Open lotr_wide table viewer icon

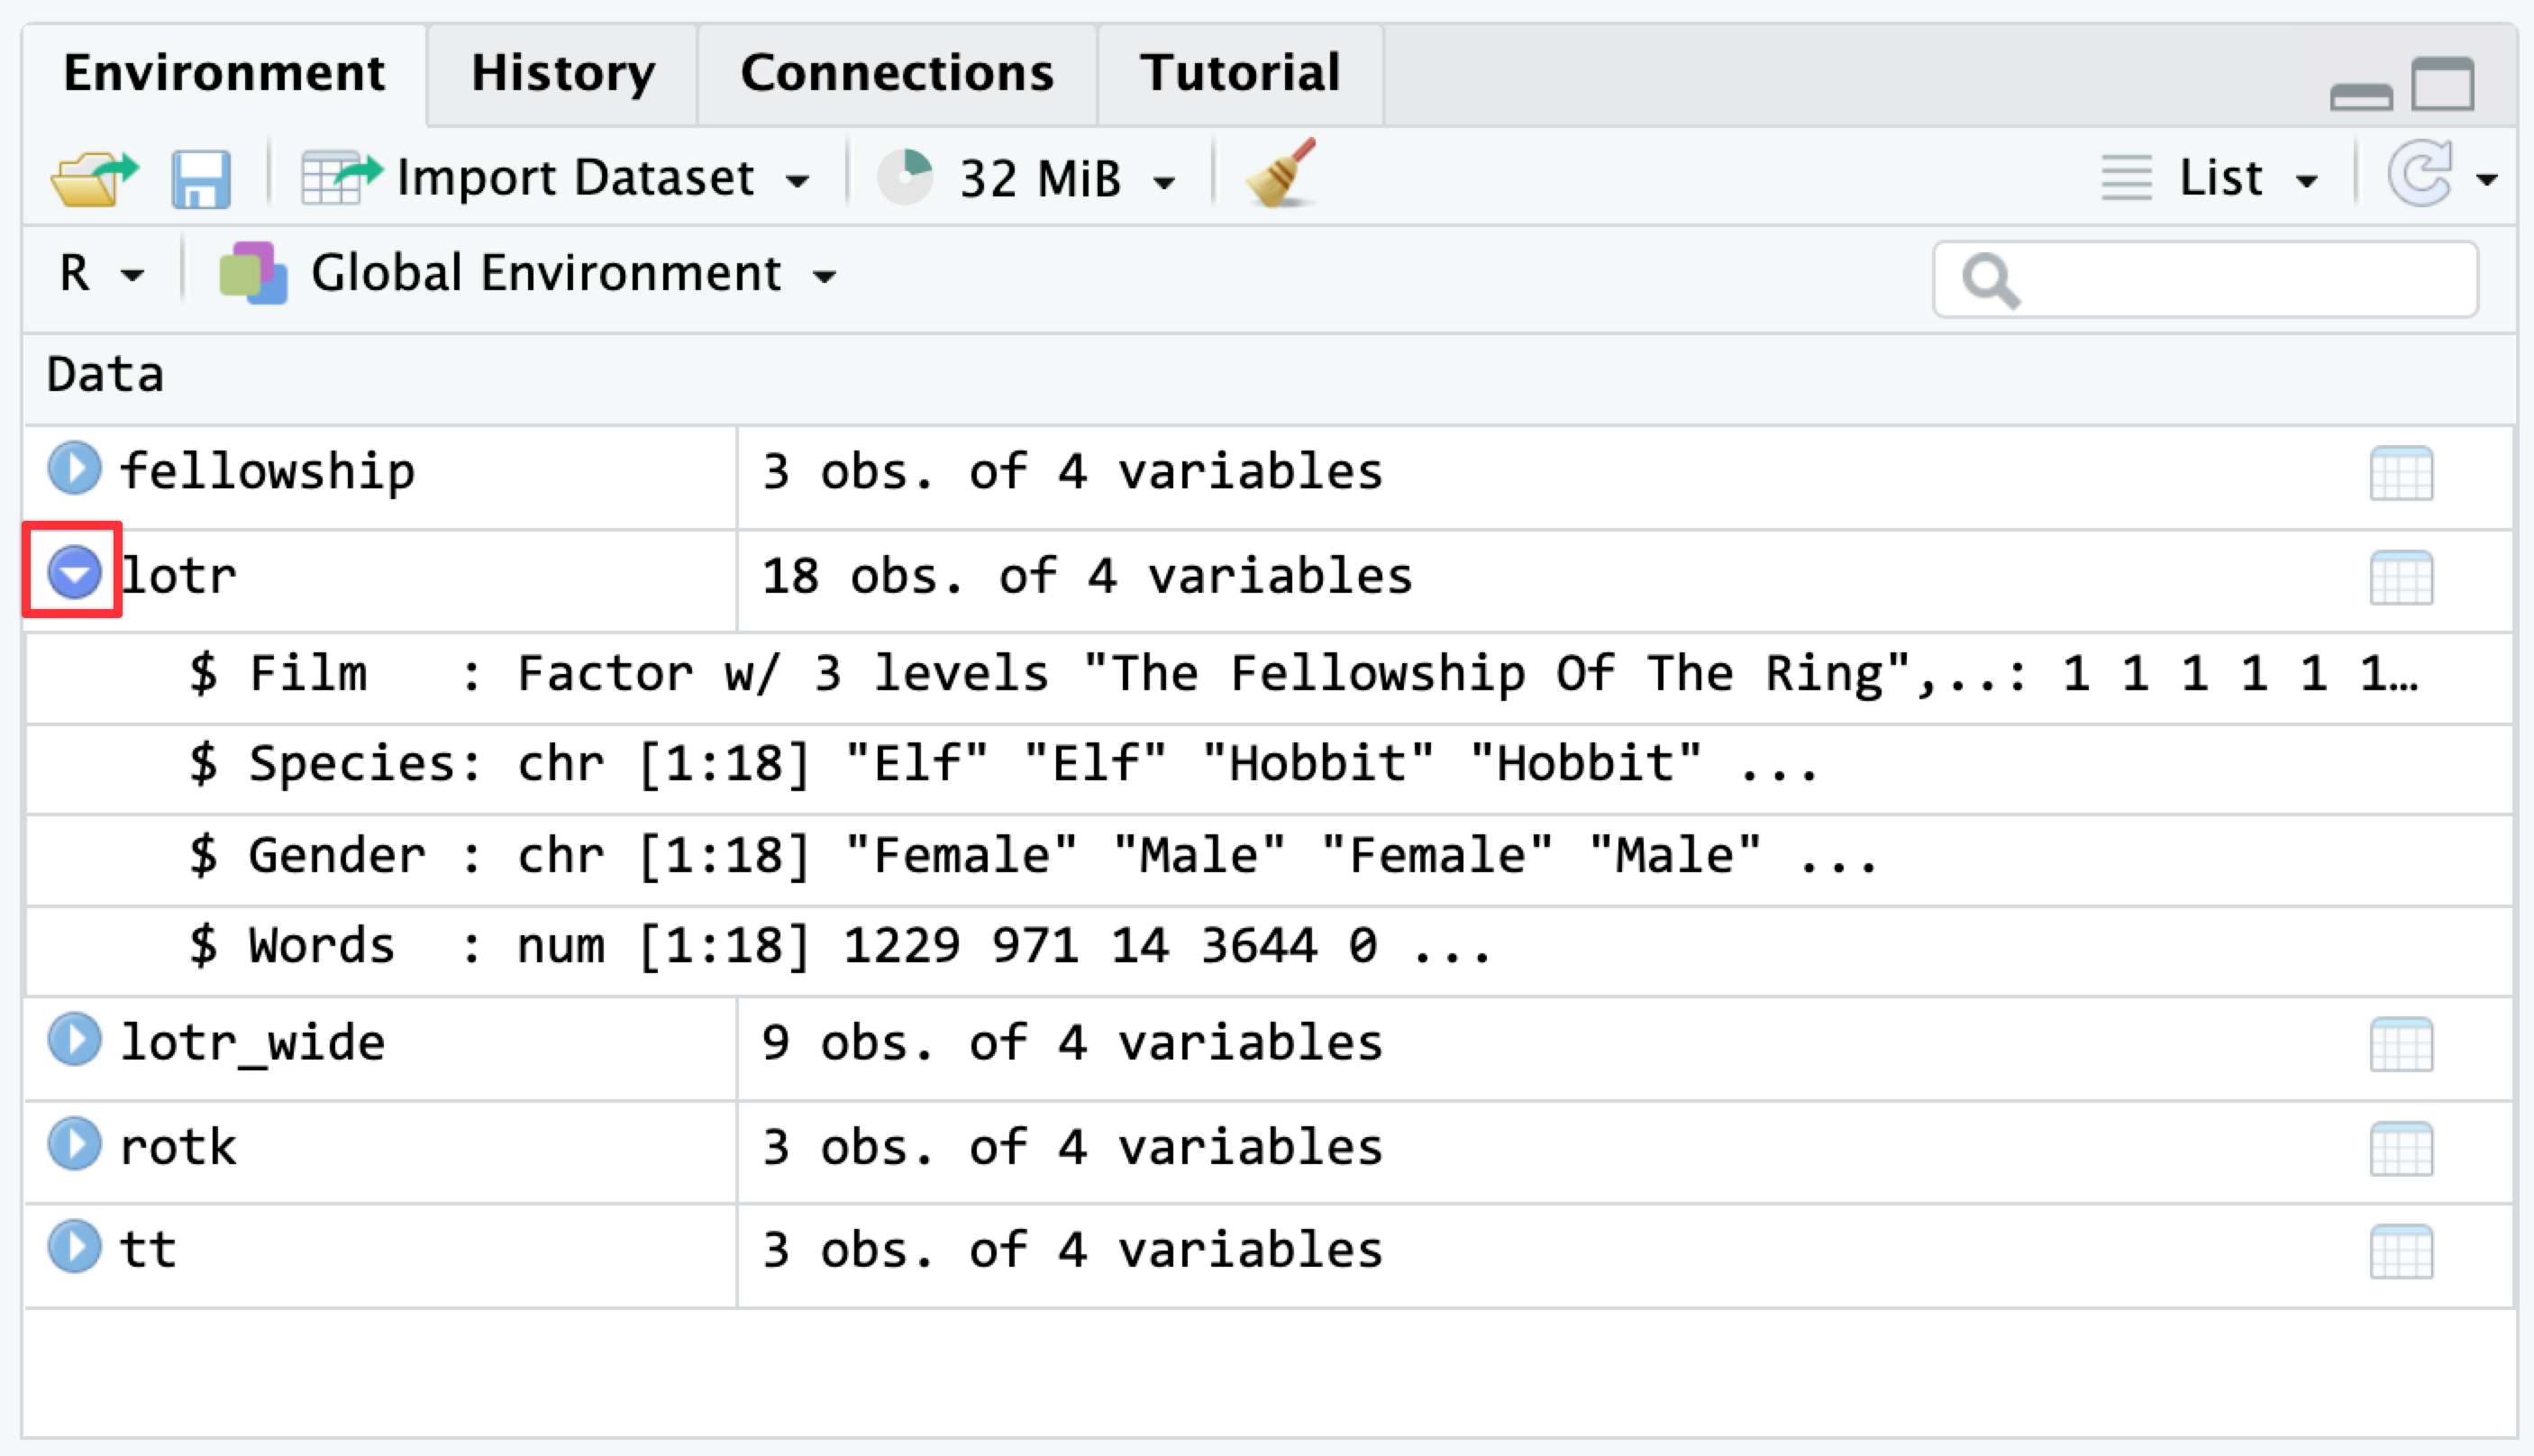(2401, 1044)
